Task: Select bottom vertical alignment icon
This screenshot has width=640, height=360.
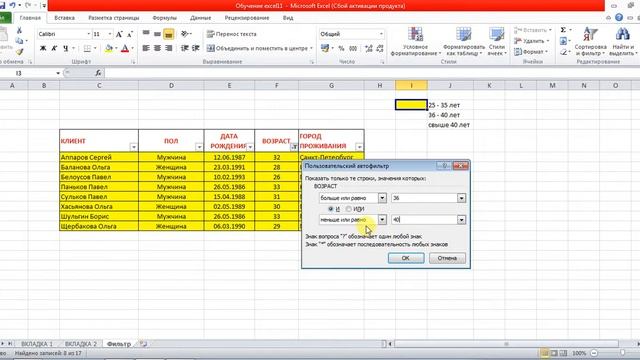Action: coord(169,34)
